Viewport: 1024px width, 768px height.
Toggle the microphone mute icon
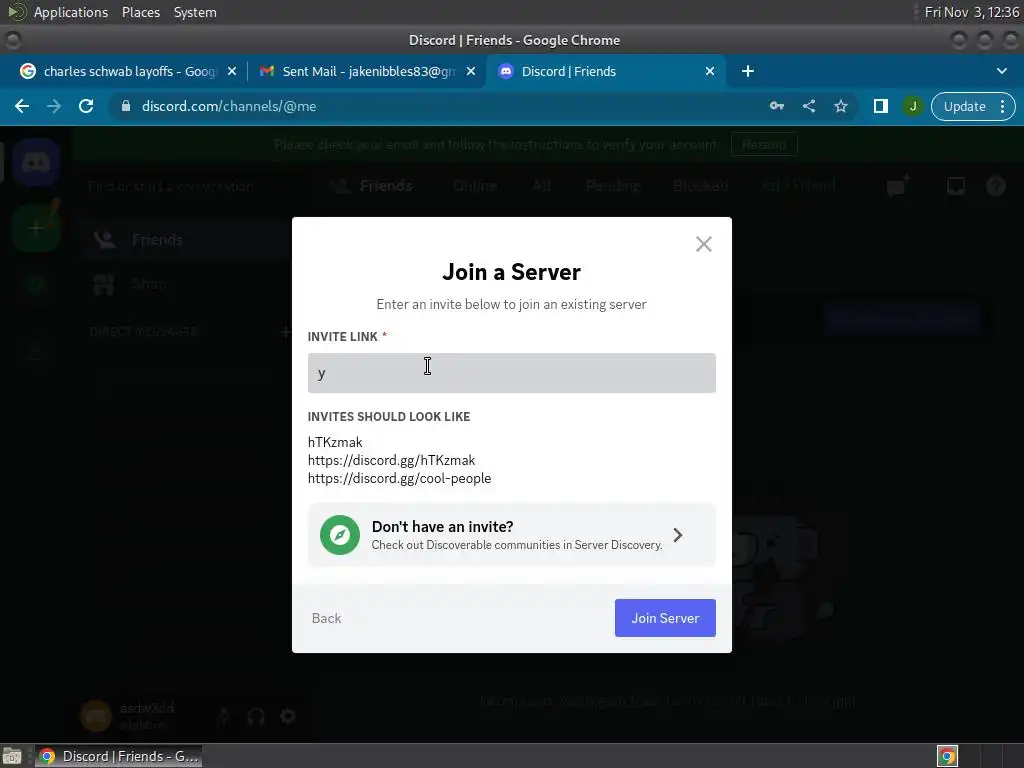(x=223, y=716)
